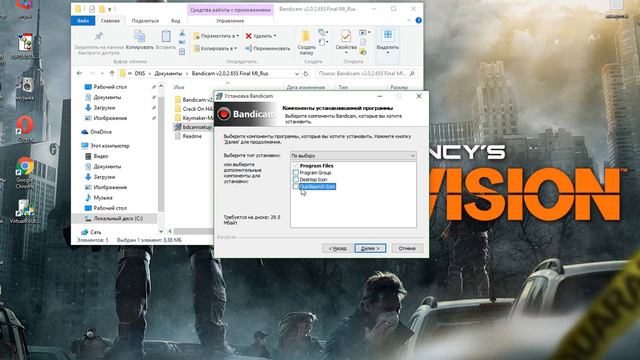Click the Копировать ribbon icon in Explorer
Image resolution: width=640 pixels, height=360 pixels.
(140, 37)
